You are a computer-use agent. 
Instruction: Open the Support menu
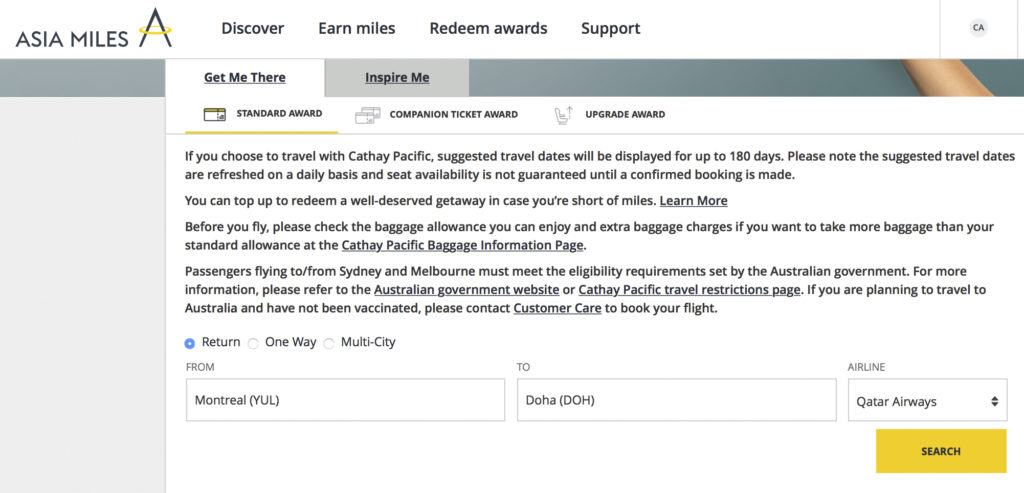(x=610, y=28)
